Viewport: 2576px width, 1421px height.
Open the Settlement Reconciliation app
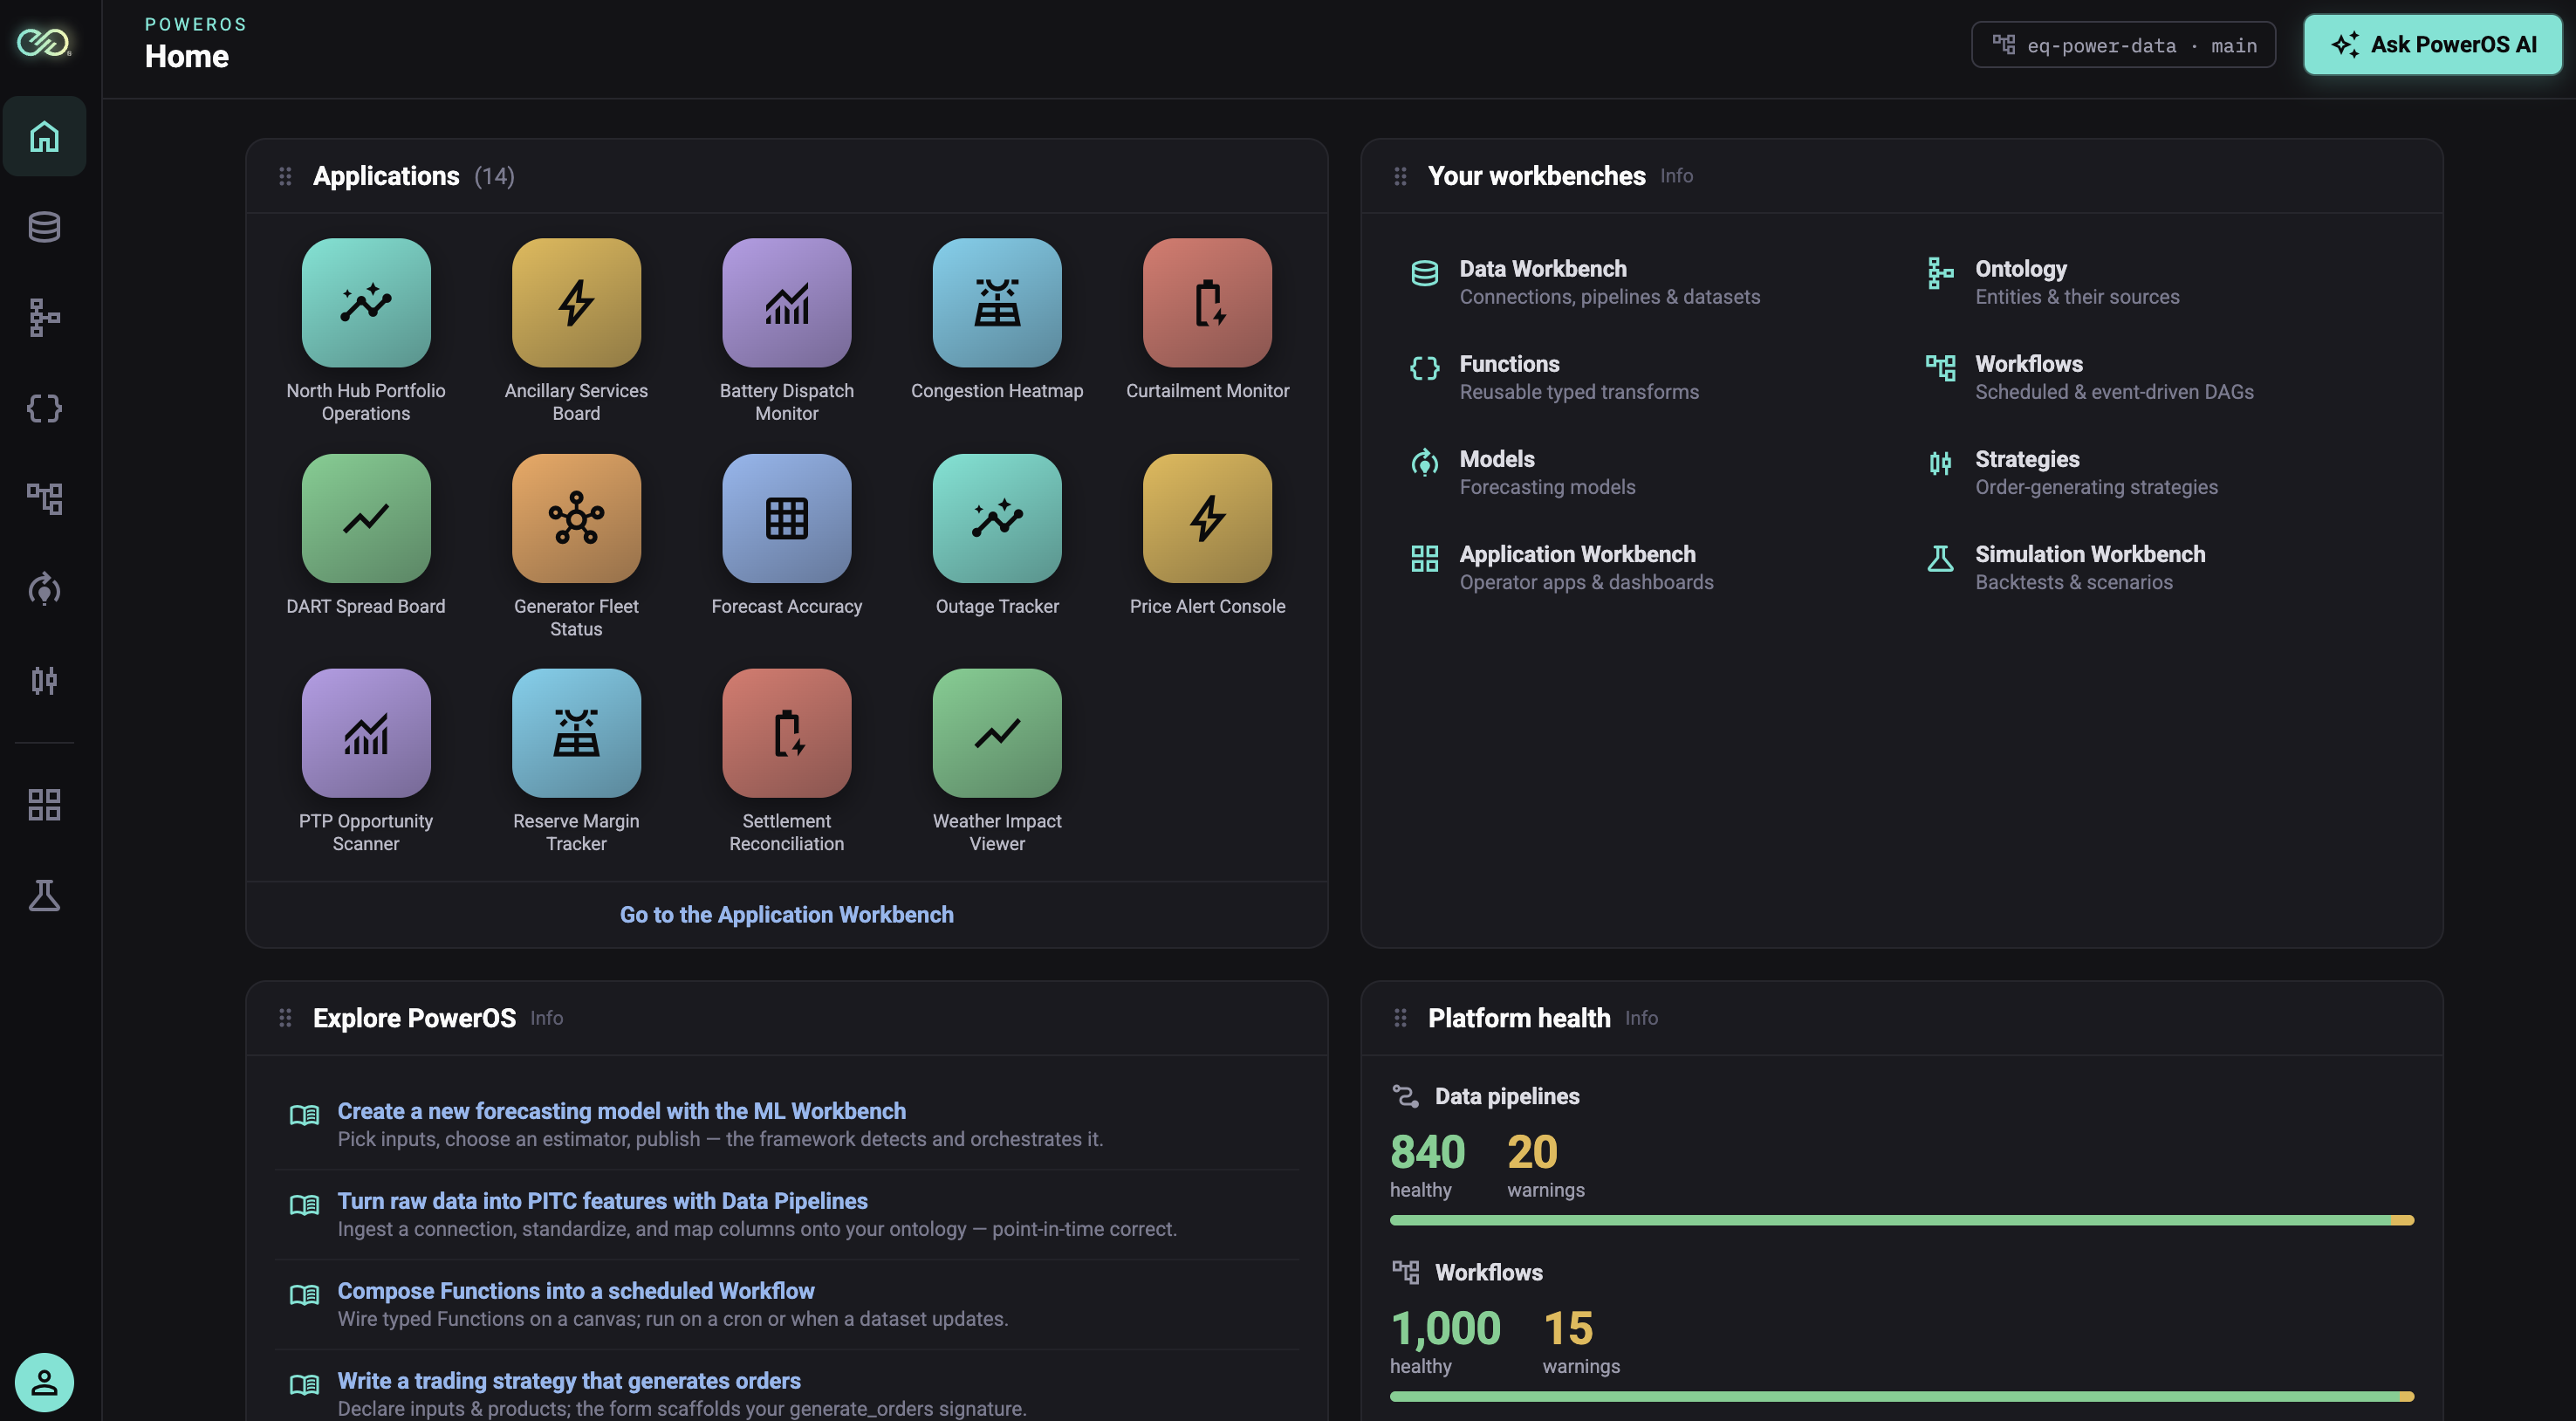pyautogui.click(x=787, y=733)
